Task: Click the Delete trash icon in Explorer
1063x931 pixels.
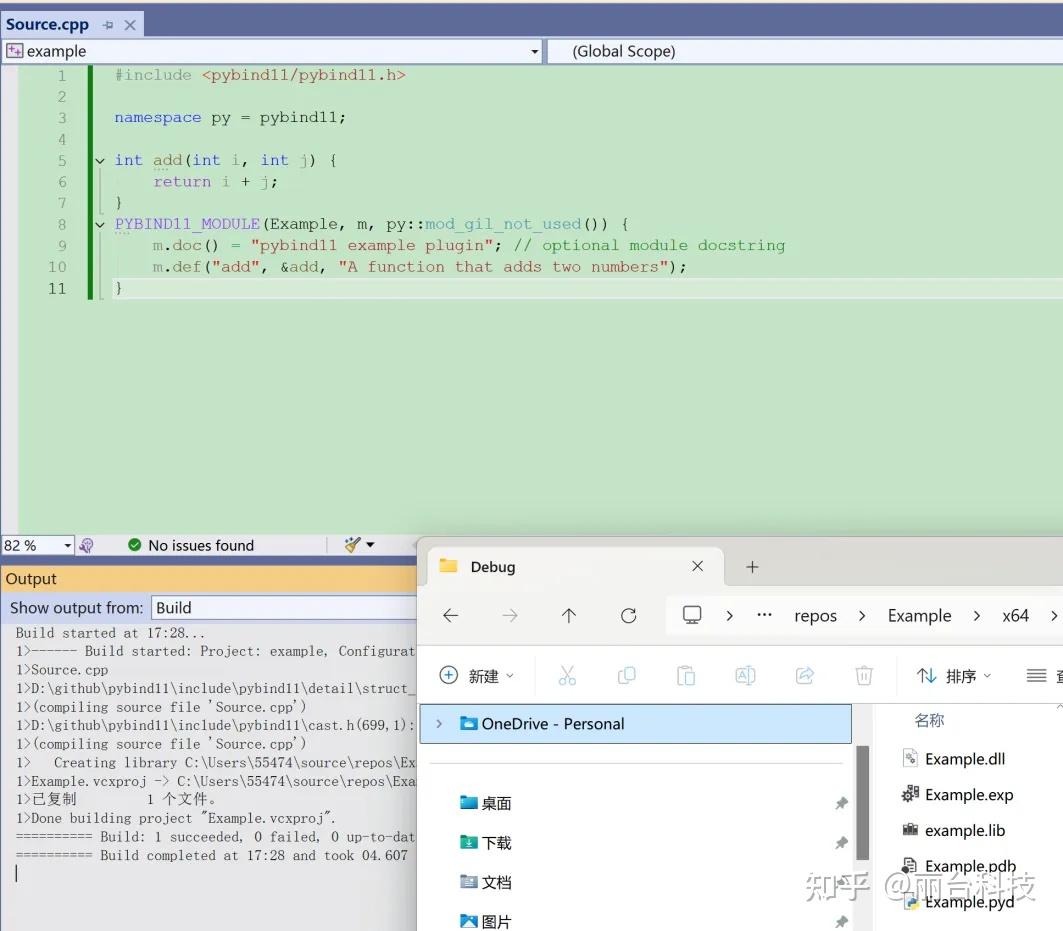Action: pyautogui.click(x=864, y=675)
